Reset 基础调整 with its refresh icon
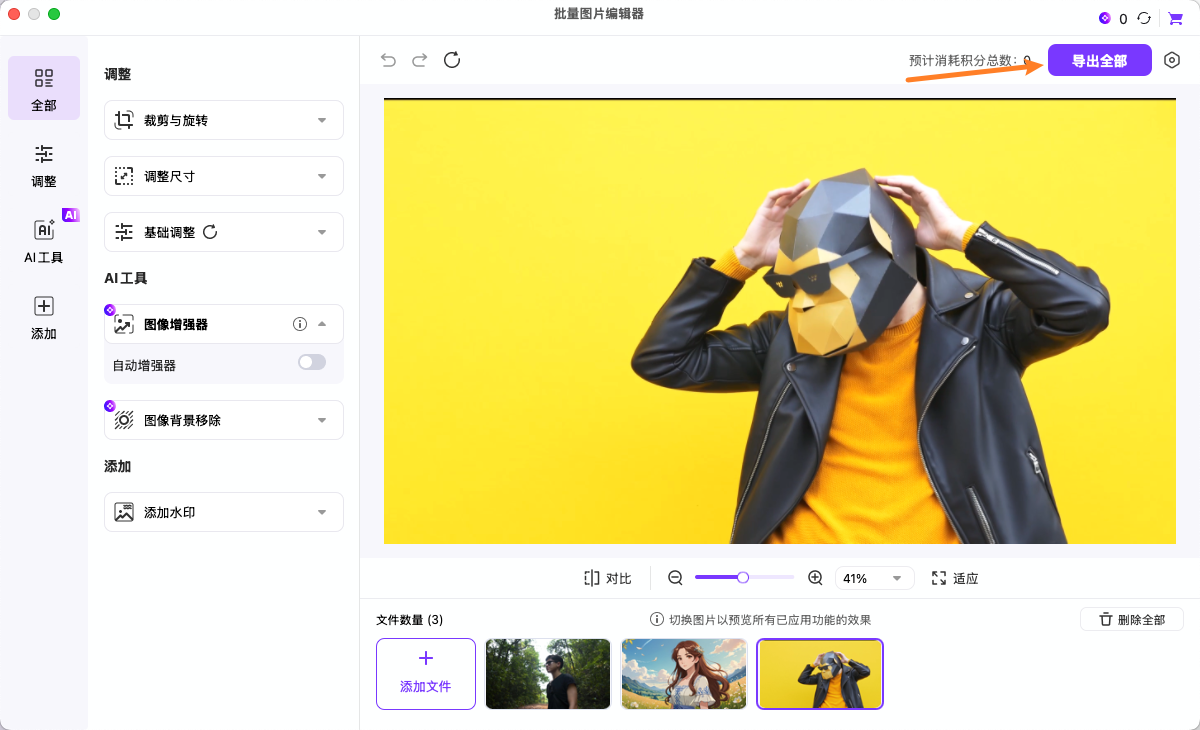Screen dimensions: 1200x730 (210, 232)
